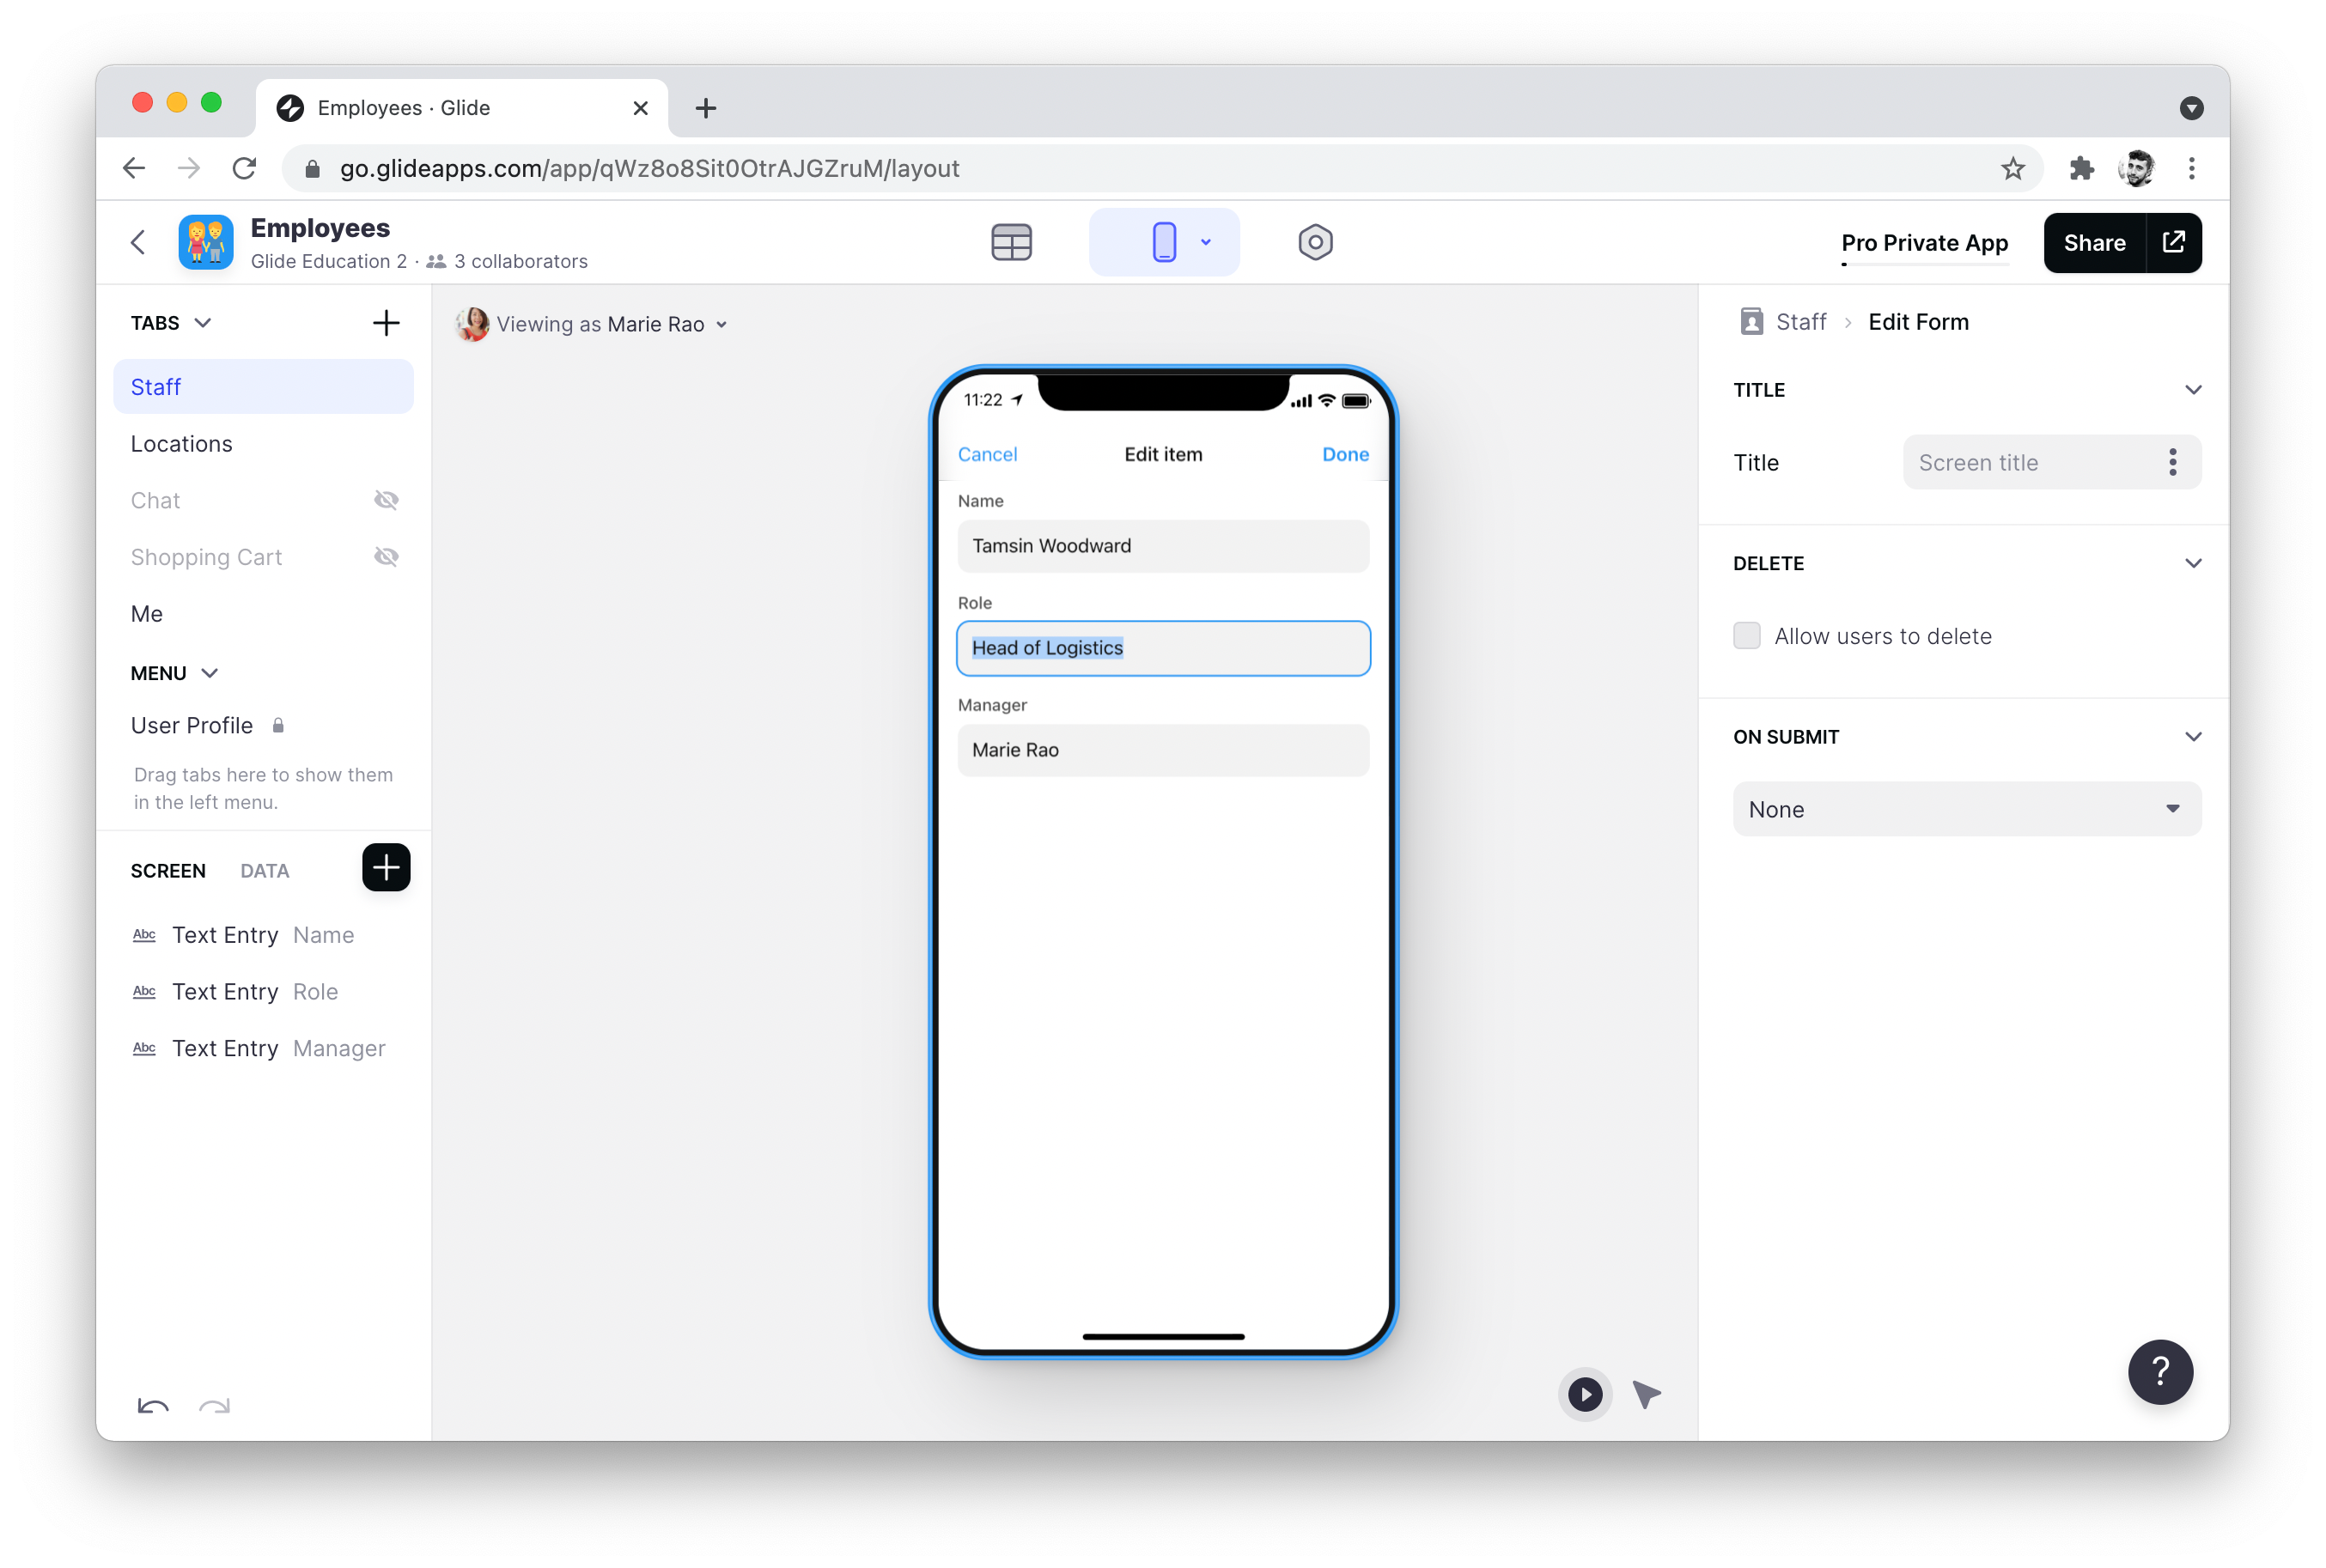Screen dimensions: 2326x1568
Task: Toggle Shopping Cart tab visibility icon
Action: [386, 557]
